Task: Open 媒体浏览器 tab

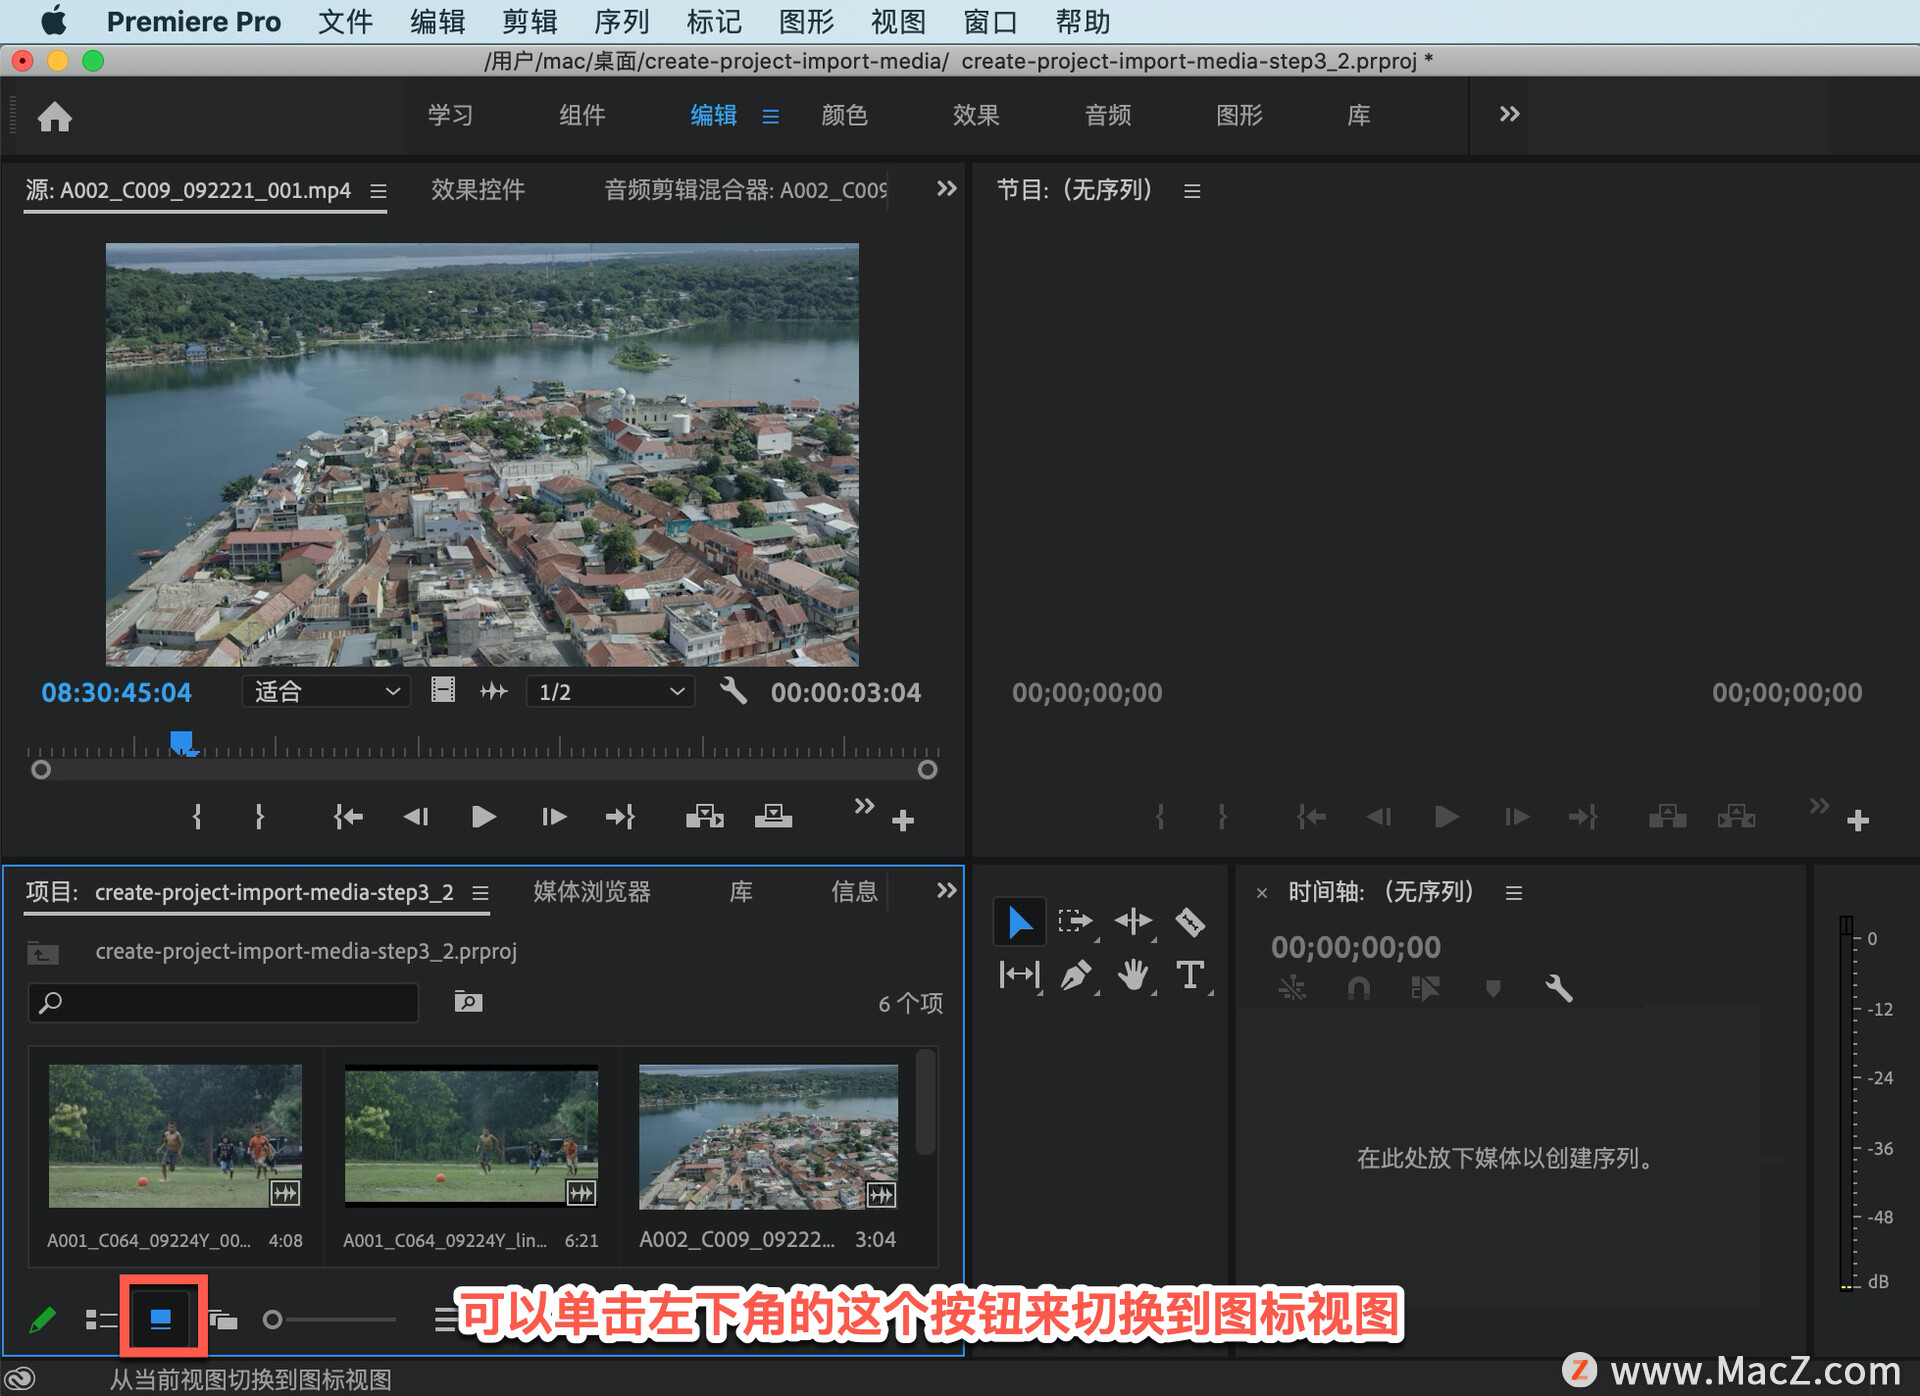Action: pos(592,892)
